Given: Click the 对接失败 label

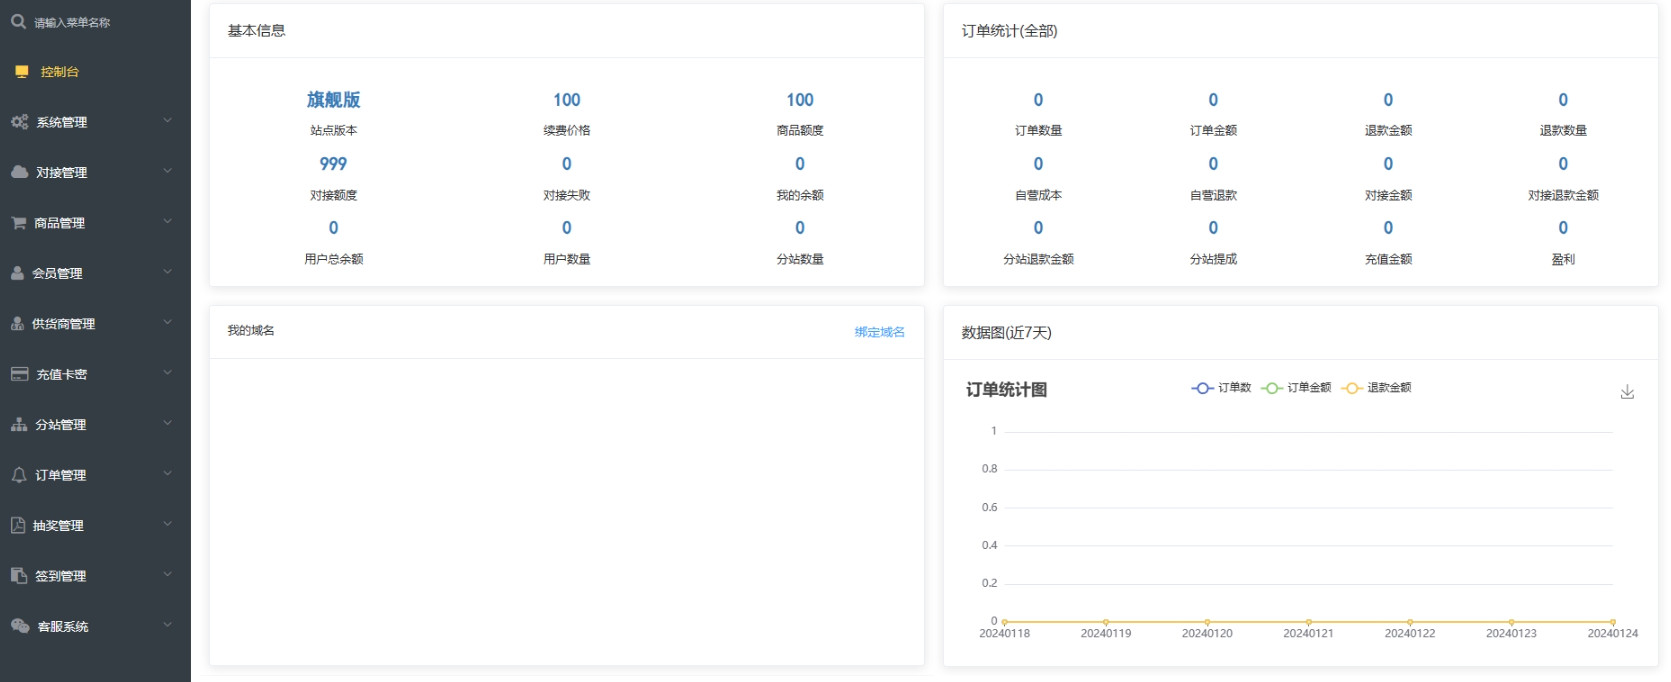Looking at the screenshot, I should coord(567,196).
